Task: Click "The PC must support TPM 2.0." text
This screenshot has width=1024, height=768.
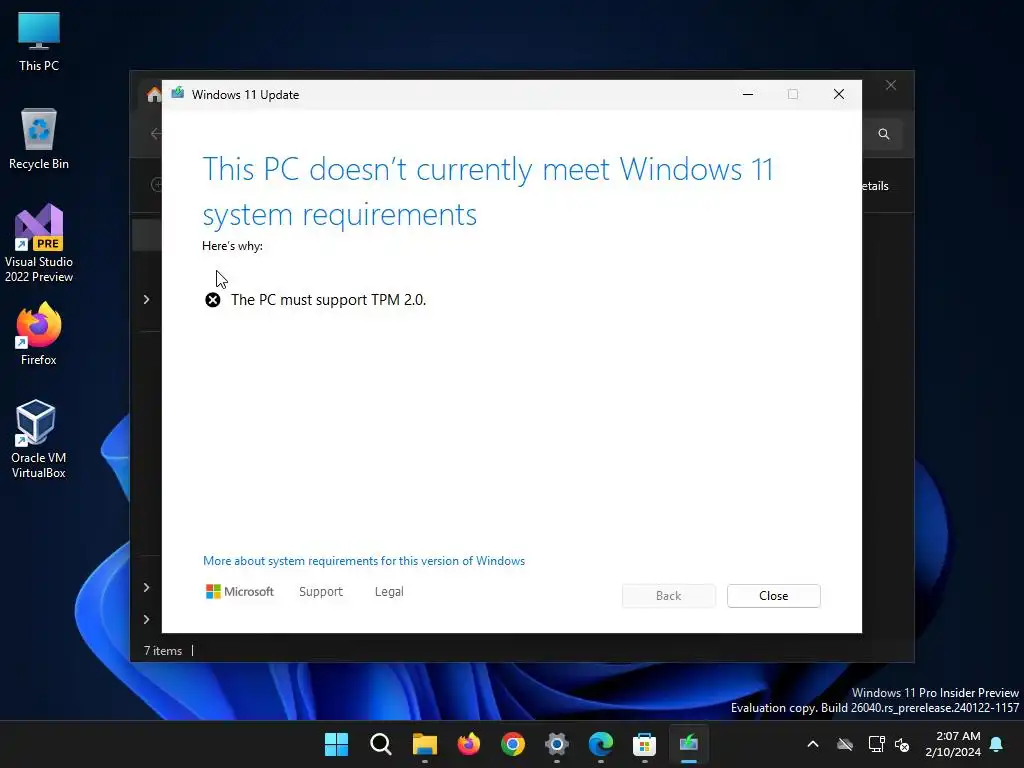Action: point(328,300)
